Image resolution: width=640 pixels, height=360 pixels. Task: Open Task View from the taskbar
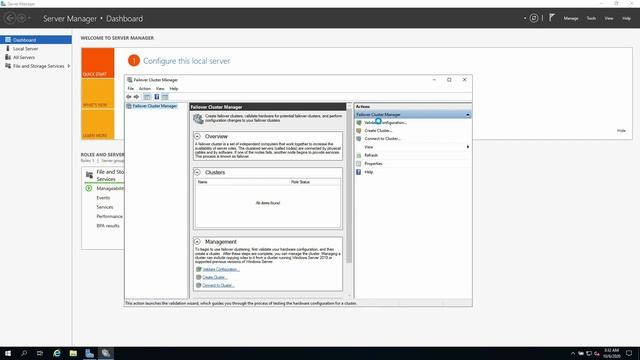tap(40, 353)
